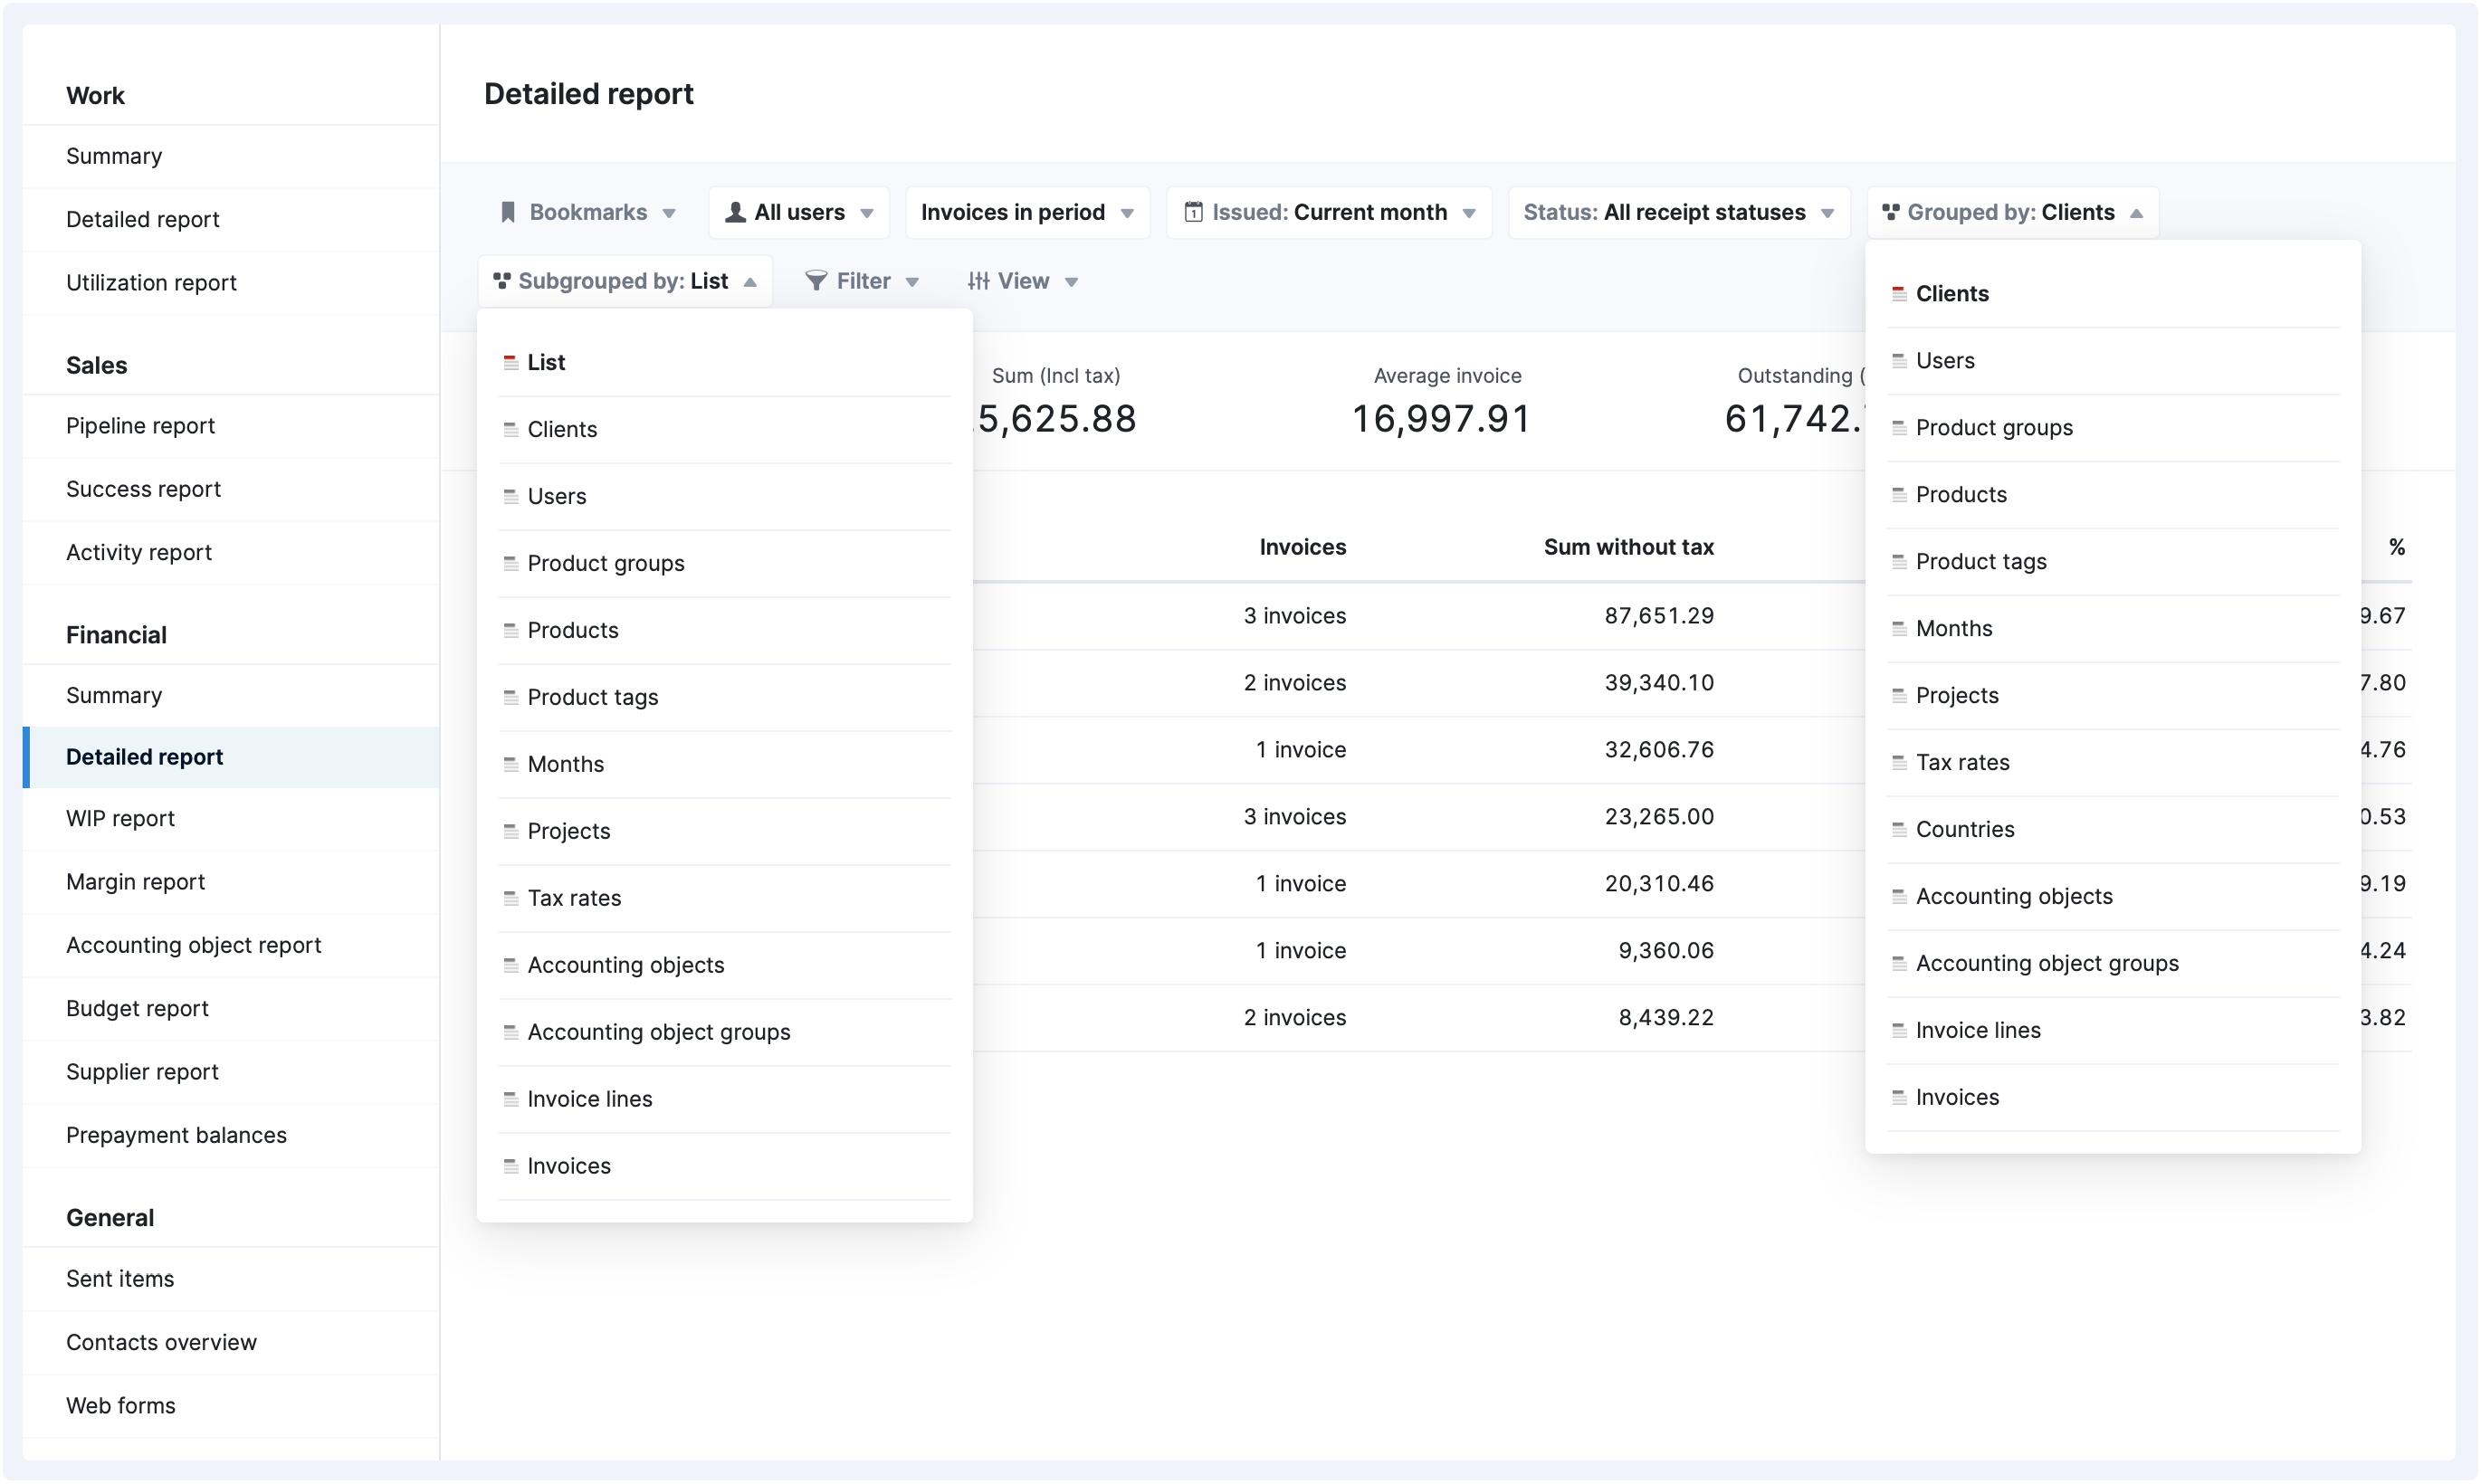Choose Product groups in Grouped by menu
2481x1484 pixels.
pyautogui.click(x=2112, y=427)
